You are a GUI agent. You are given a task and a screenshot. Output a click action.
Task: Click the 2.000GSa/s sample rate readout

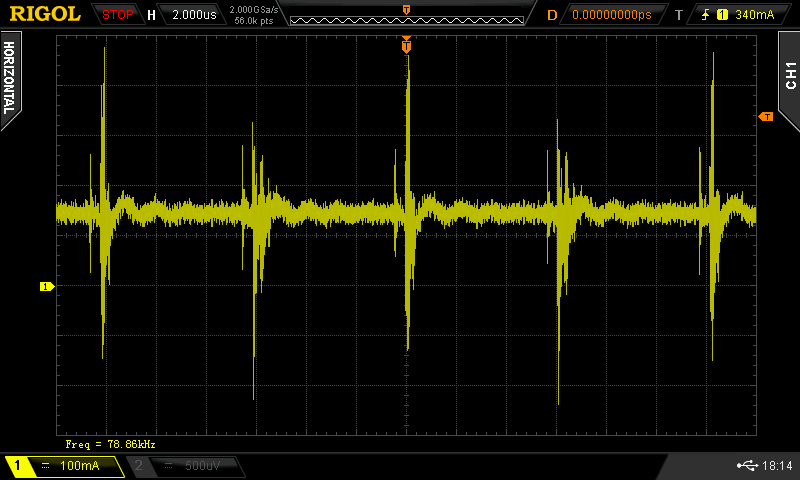254,10
